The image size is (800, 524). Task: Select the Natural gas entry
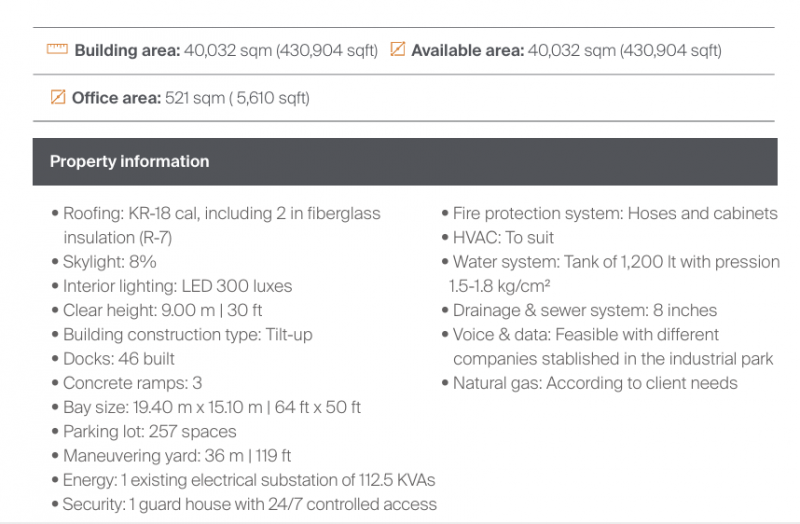coord(595,383)
